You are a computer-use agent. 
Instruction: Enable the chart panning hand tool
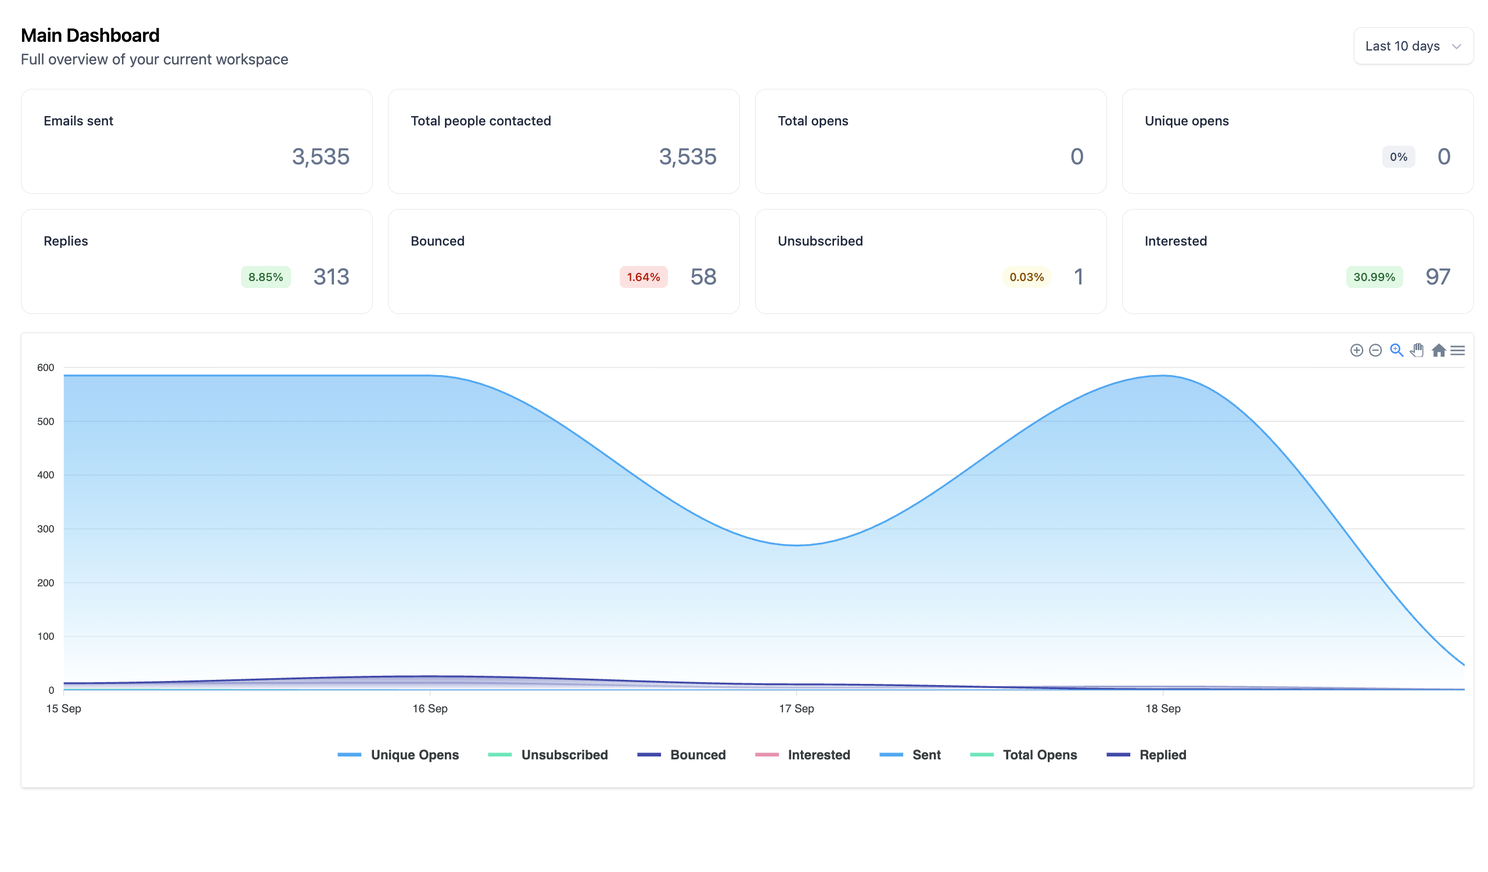[1417, 350]
